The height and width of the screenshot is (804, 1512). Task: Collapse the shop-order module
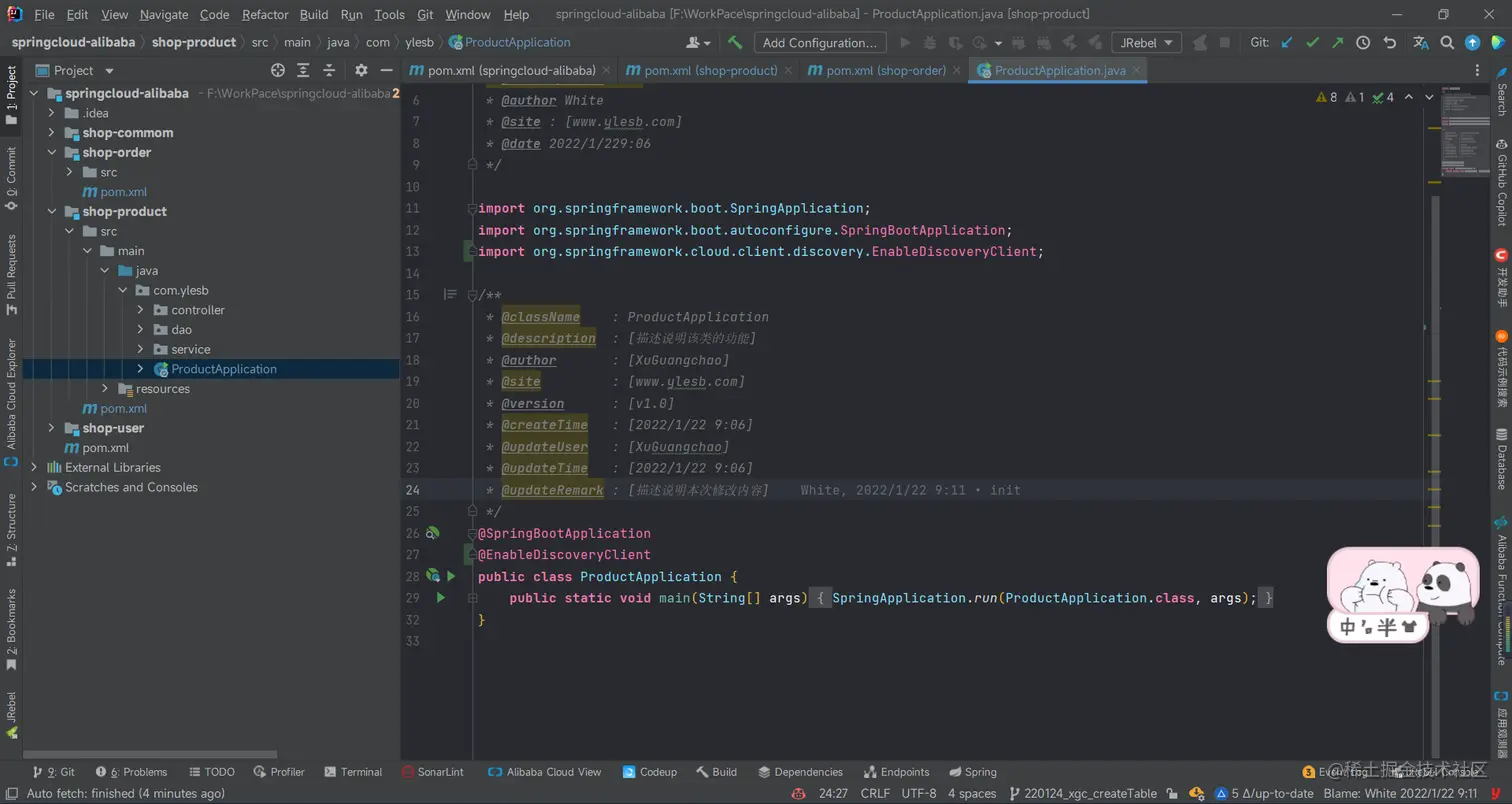coord(51,152)
